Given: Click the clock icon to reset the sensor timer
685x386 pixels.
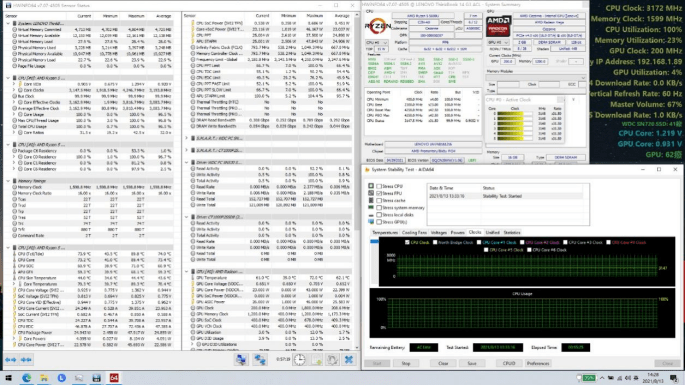Looking at the screenshot, I should pyautogui.click(x=299, y=359).
